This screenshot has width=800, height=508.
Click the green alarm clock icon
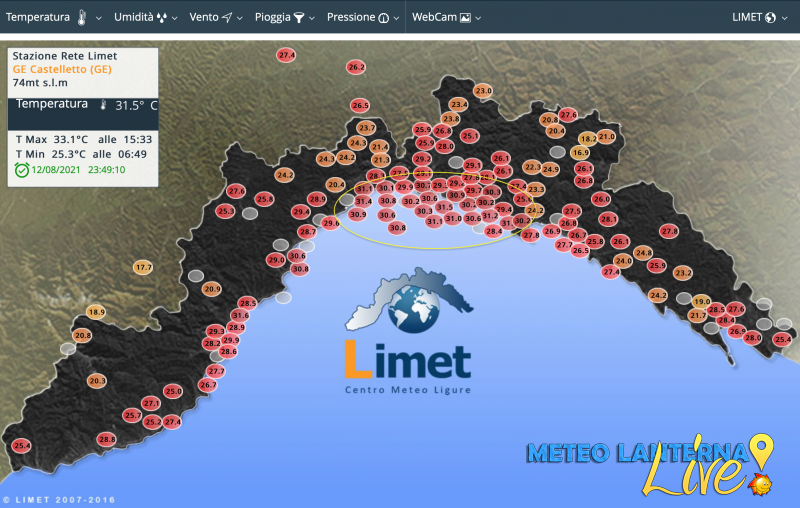point(21,170)
